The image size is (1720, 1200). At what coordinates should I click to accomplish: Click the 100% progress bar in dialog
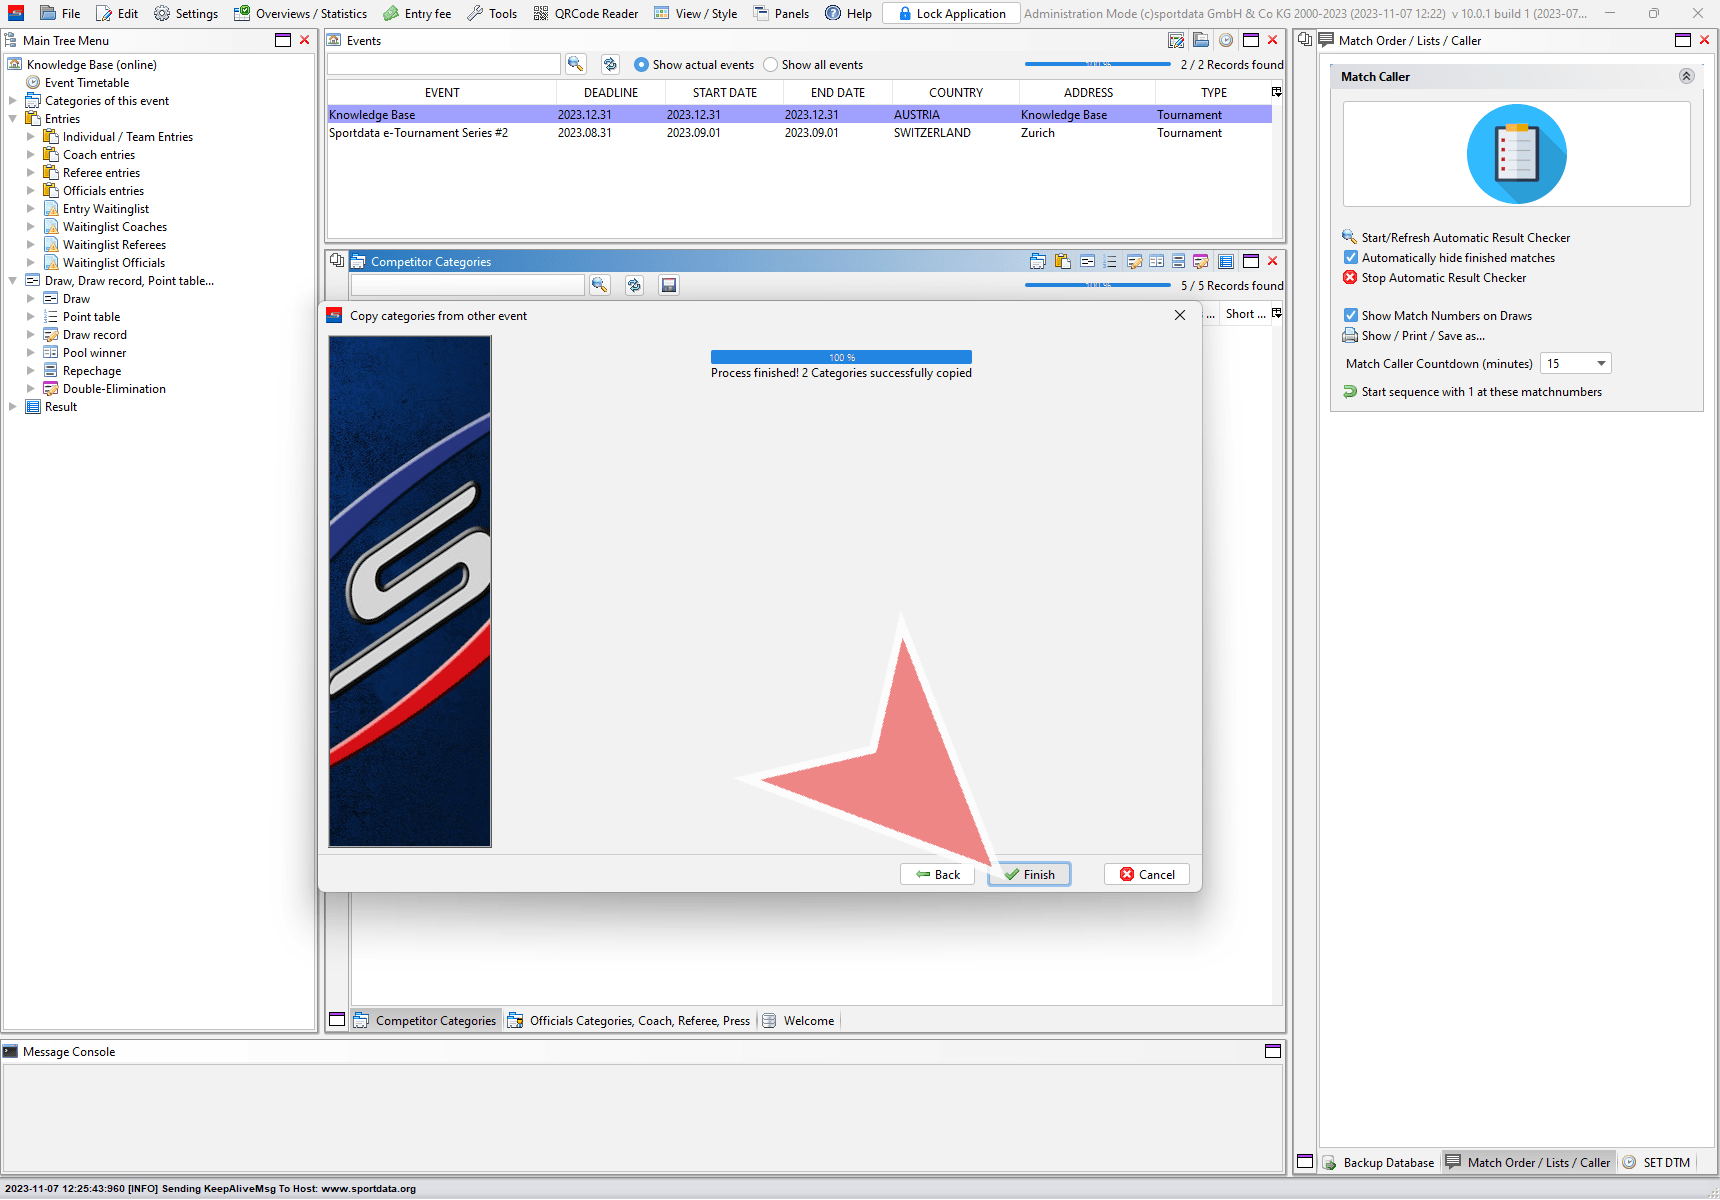tap(841, 357)
